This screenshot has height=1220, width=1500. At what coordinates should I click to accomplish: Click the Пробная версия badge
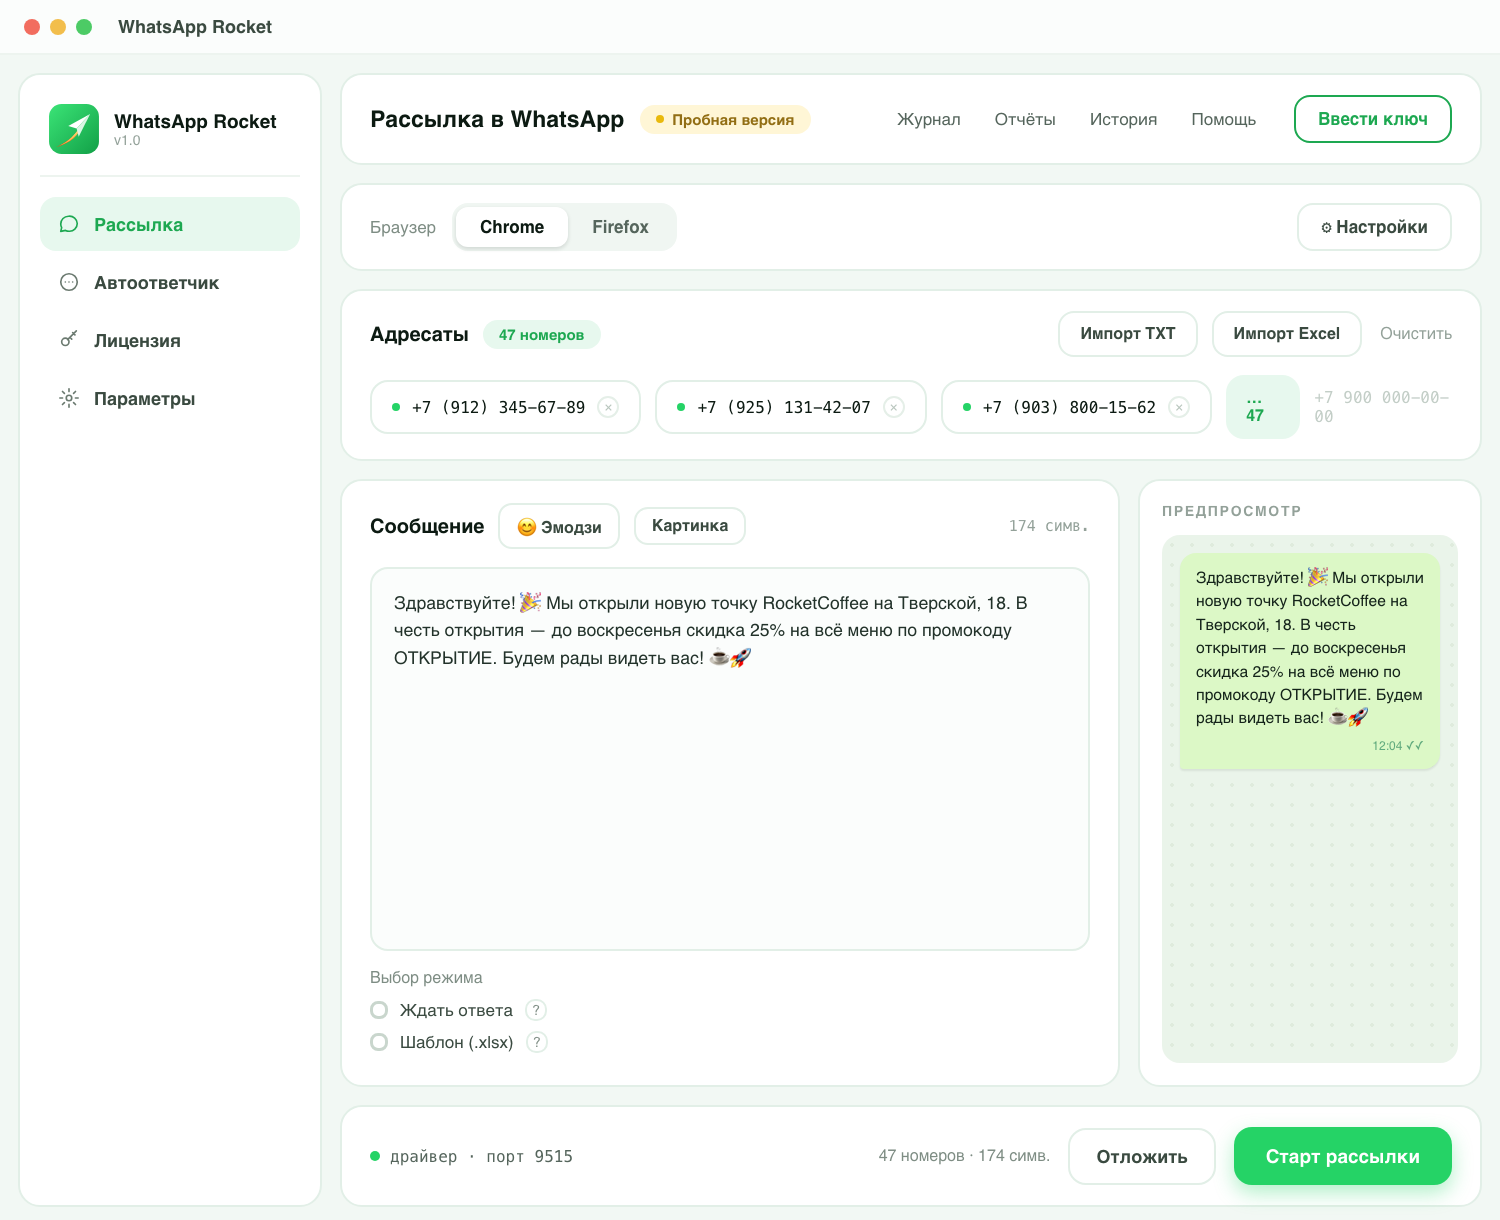pos(725,120)
